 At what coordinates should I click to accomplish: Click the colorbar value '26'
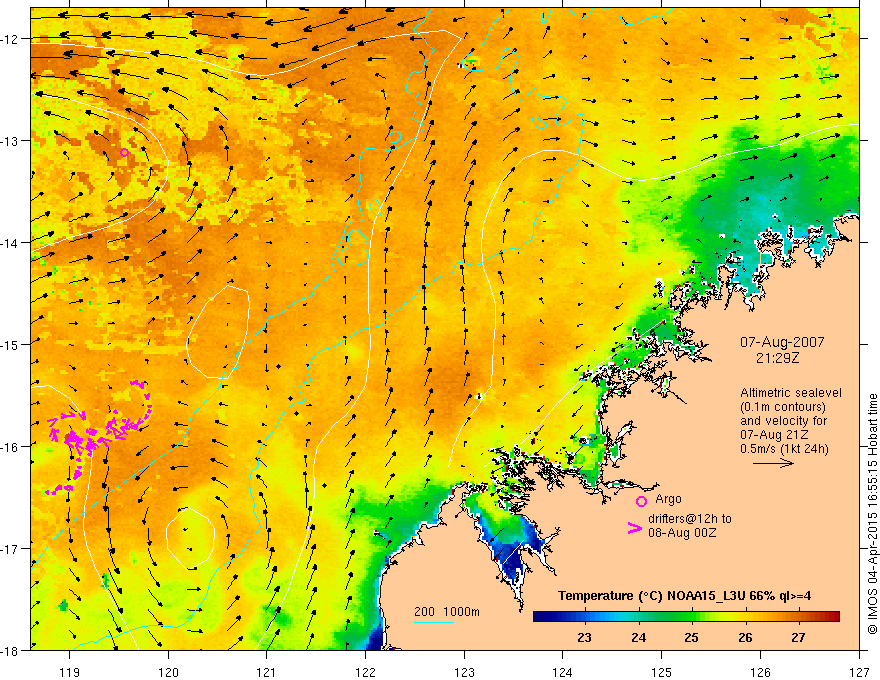tap(745, 637)
